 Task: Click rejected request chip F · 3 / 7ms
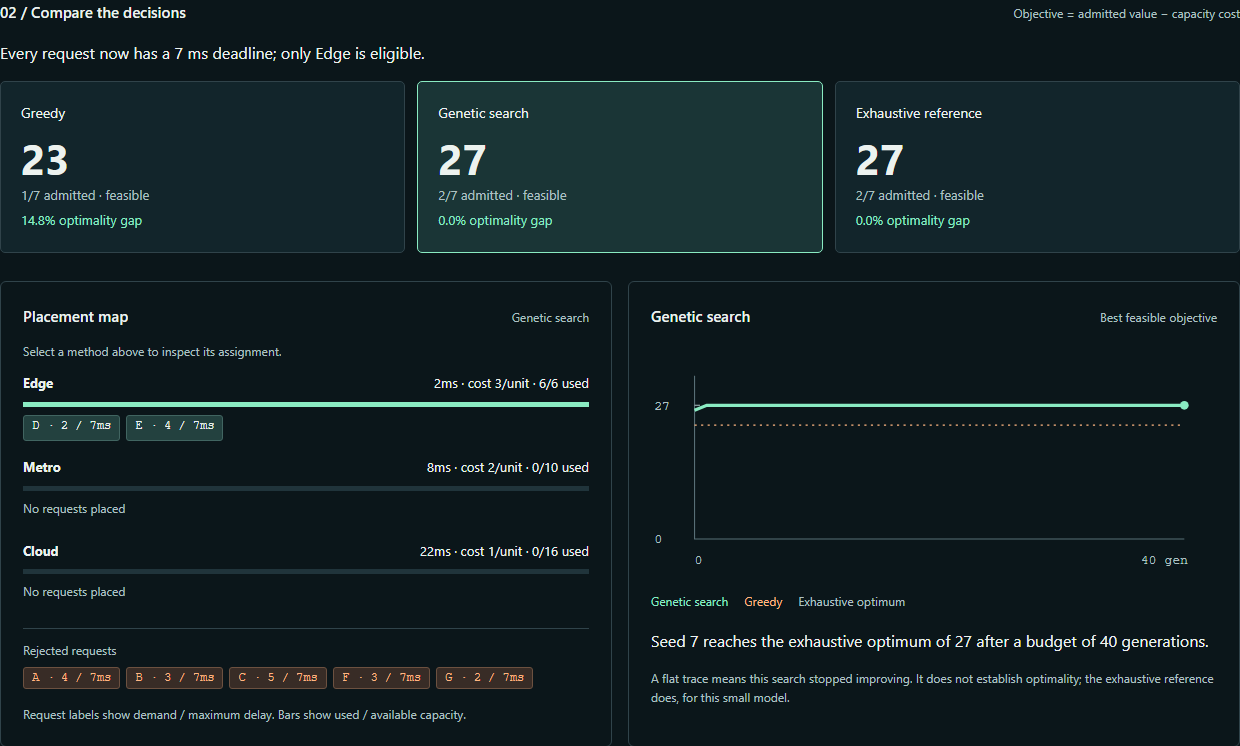tap(381, 678)
